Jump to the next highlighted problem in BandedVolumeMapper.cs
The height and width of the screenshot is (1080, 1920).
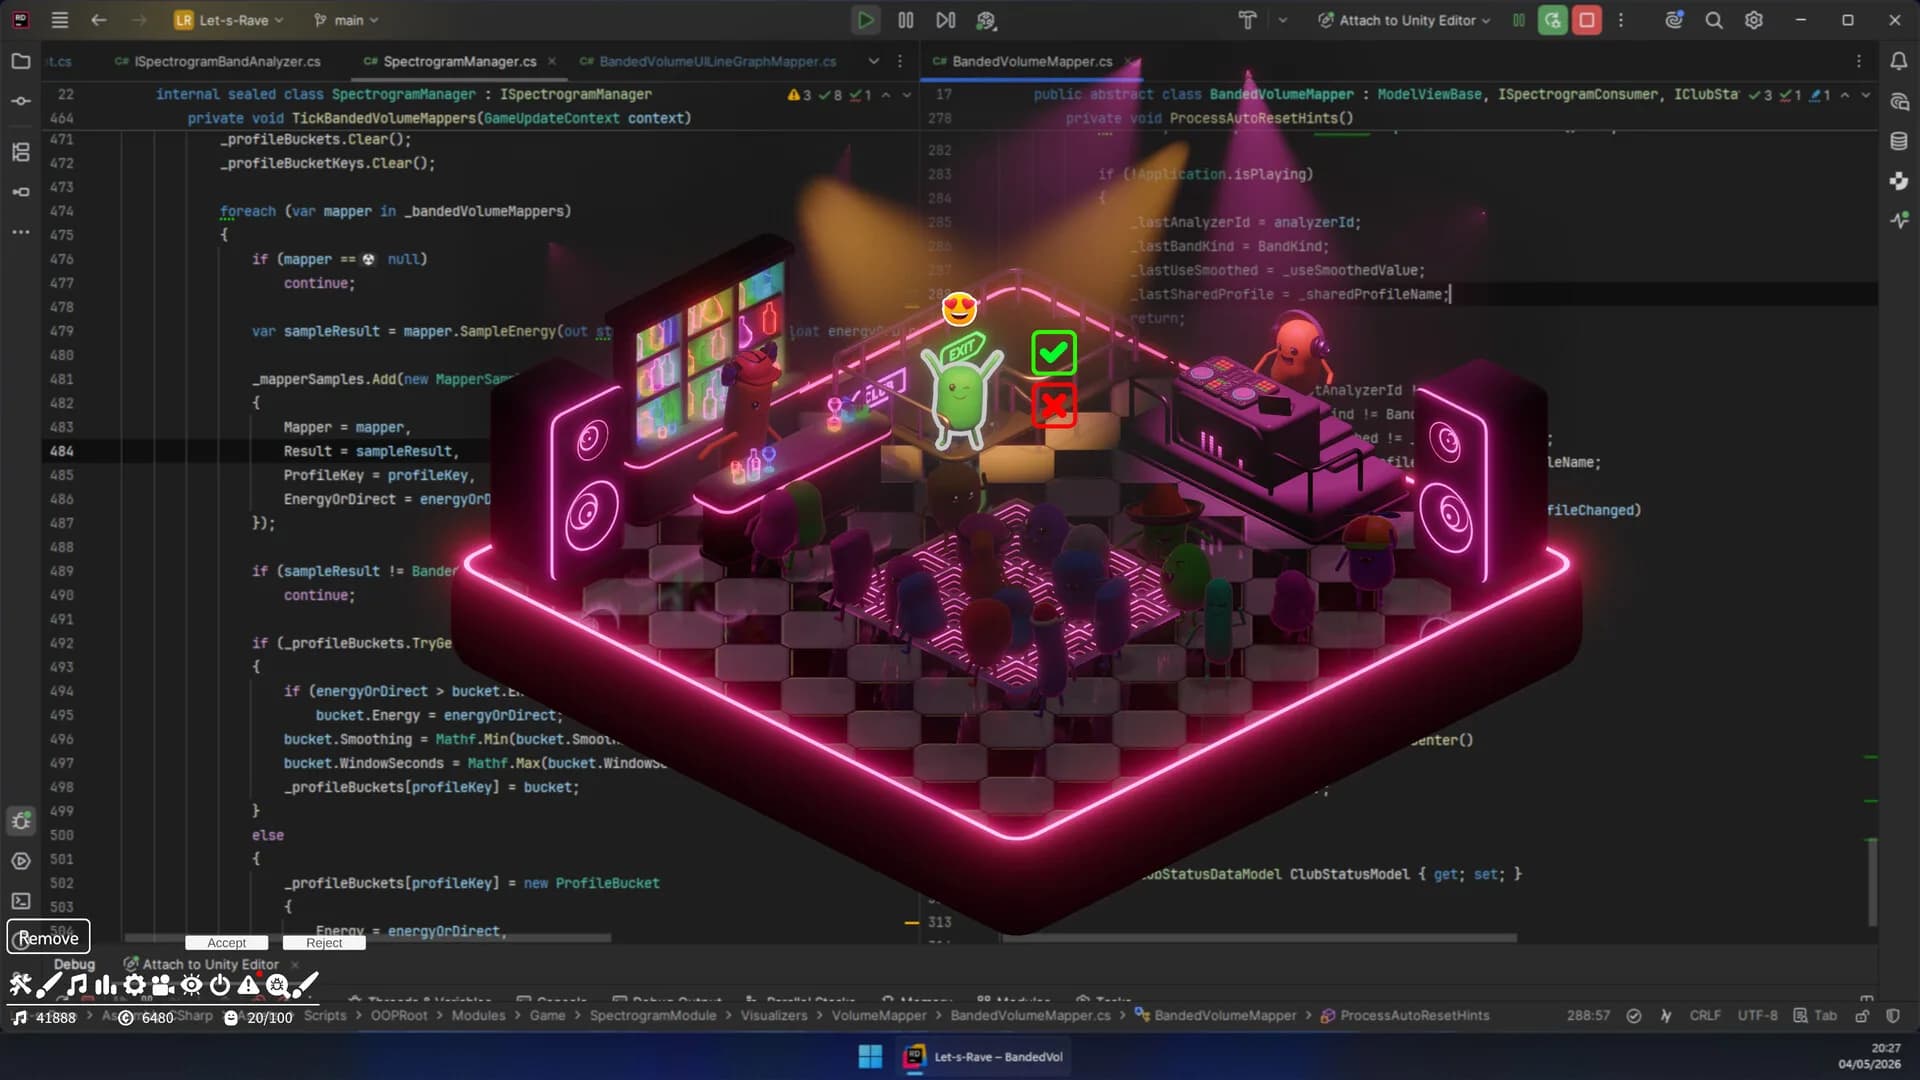pyautogui.click(x=1866, y=95)
